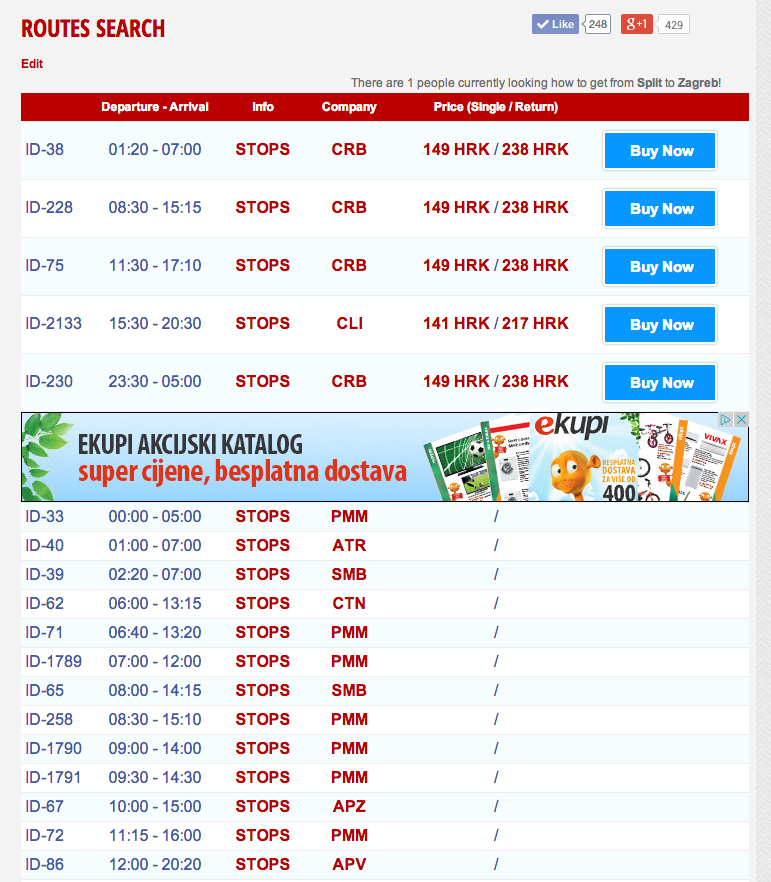
Task: Click the Facebook Like button
Action: (x=555, y=24)
